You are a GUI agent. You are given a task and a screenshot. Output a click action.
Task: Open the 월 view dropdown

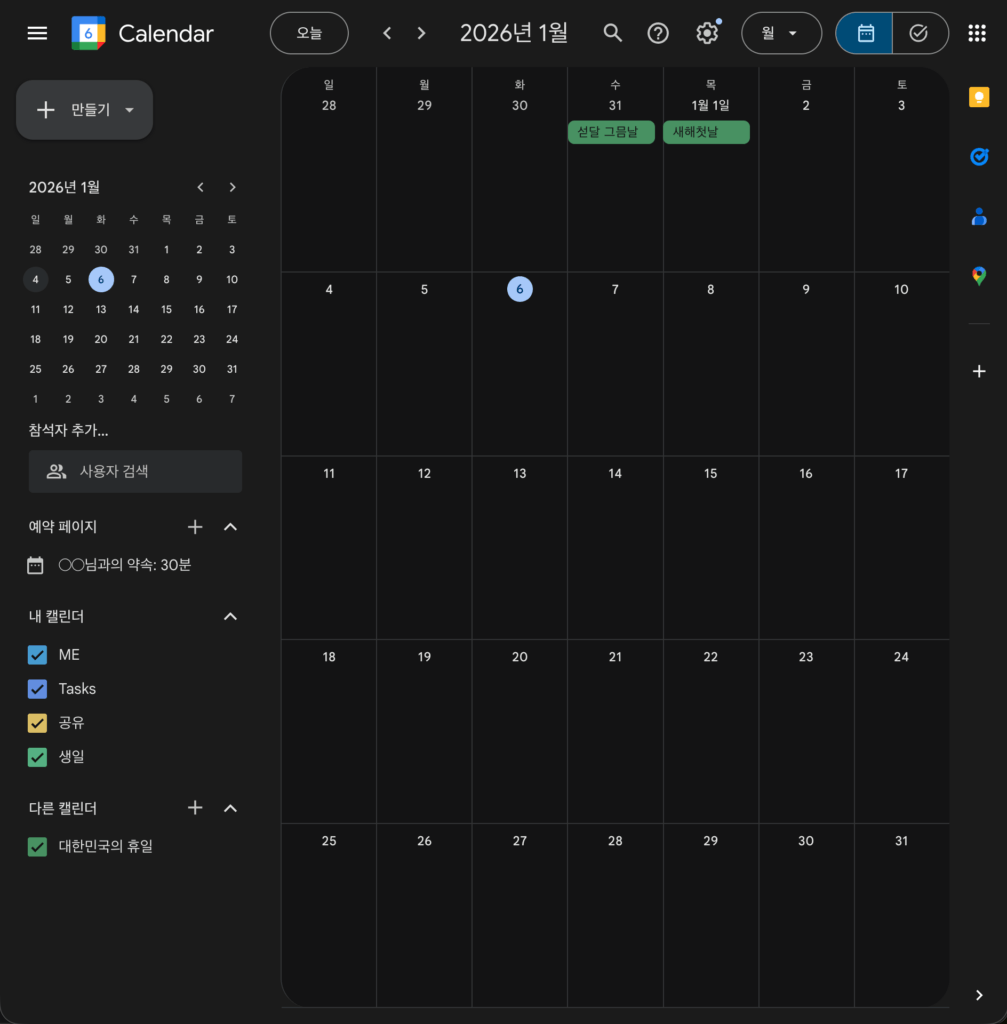tap(781, 33)
